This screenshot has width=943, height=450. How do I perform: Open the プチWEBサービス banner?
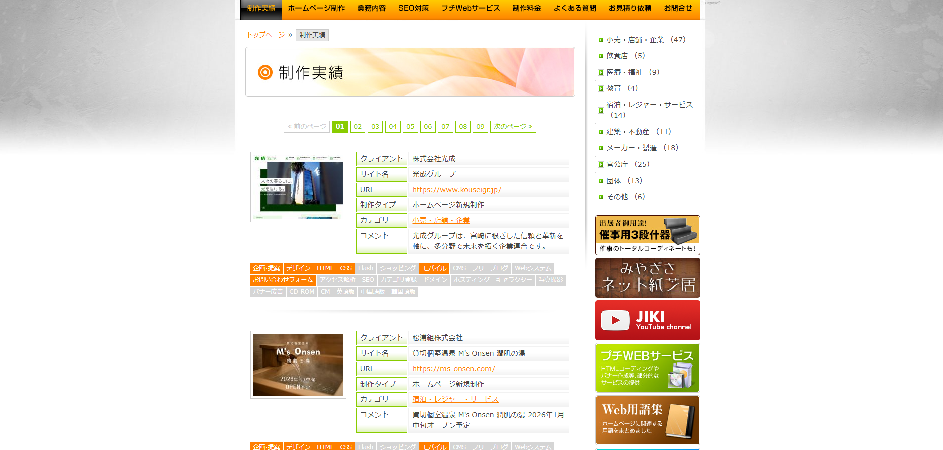pyautogui.click(x=647, y=368)
